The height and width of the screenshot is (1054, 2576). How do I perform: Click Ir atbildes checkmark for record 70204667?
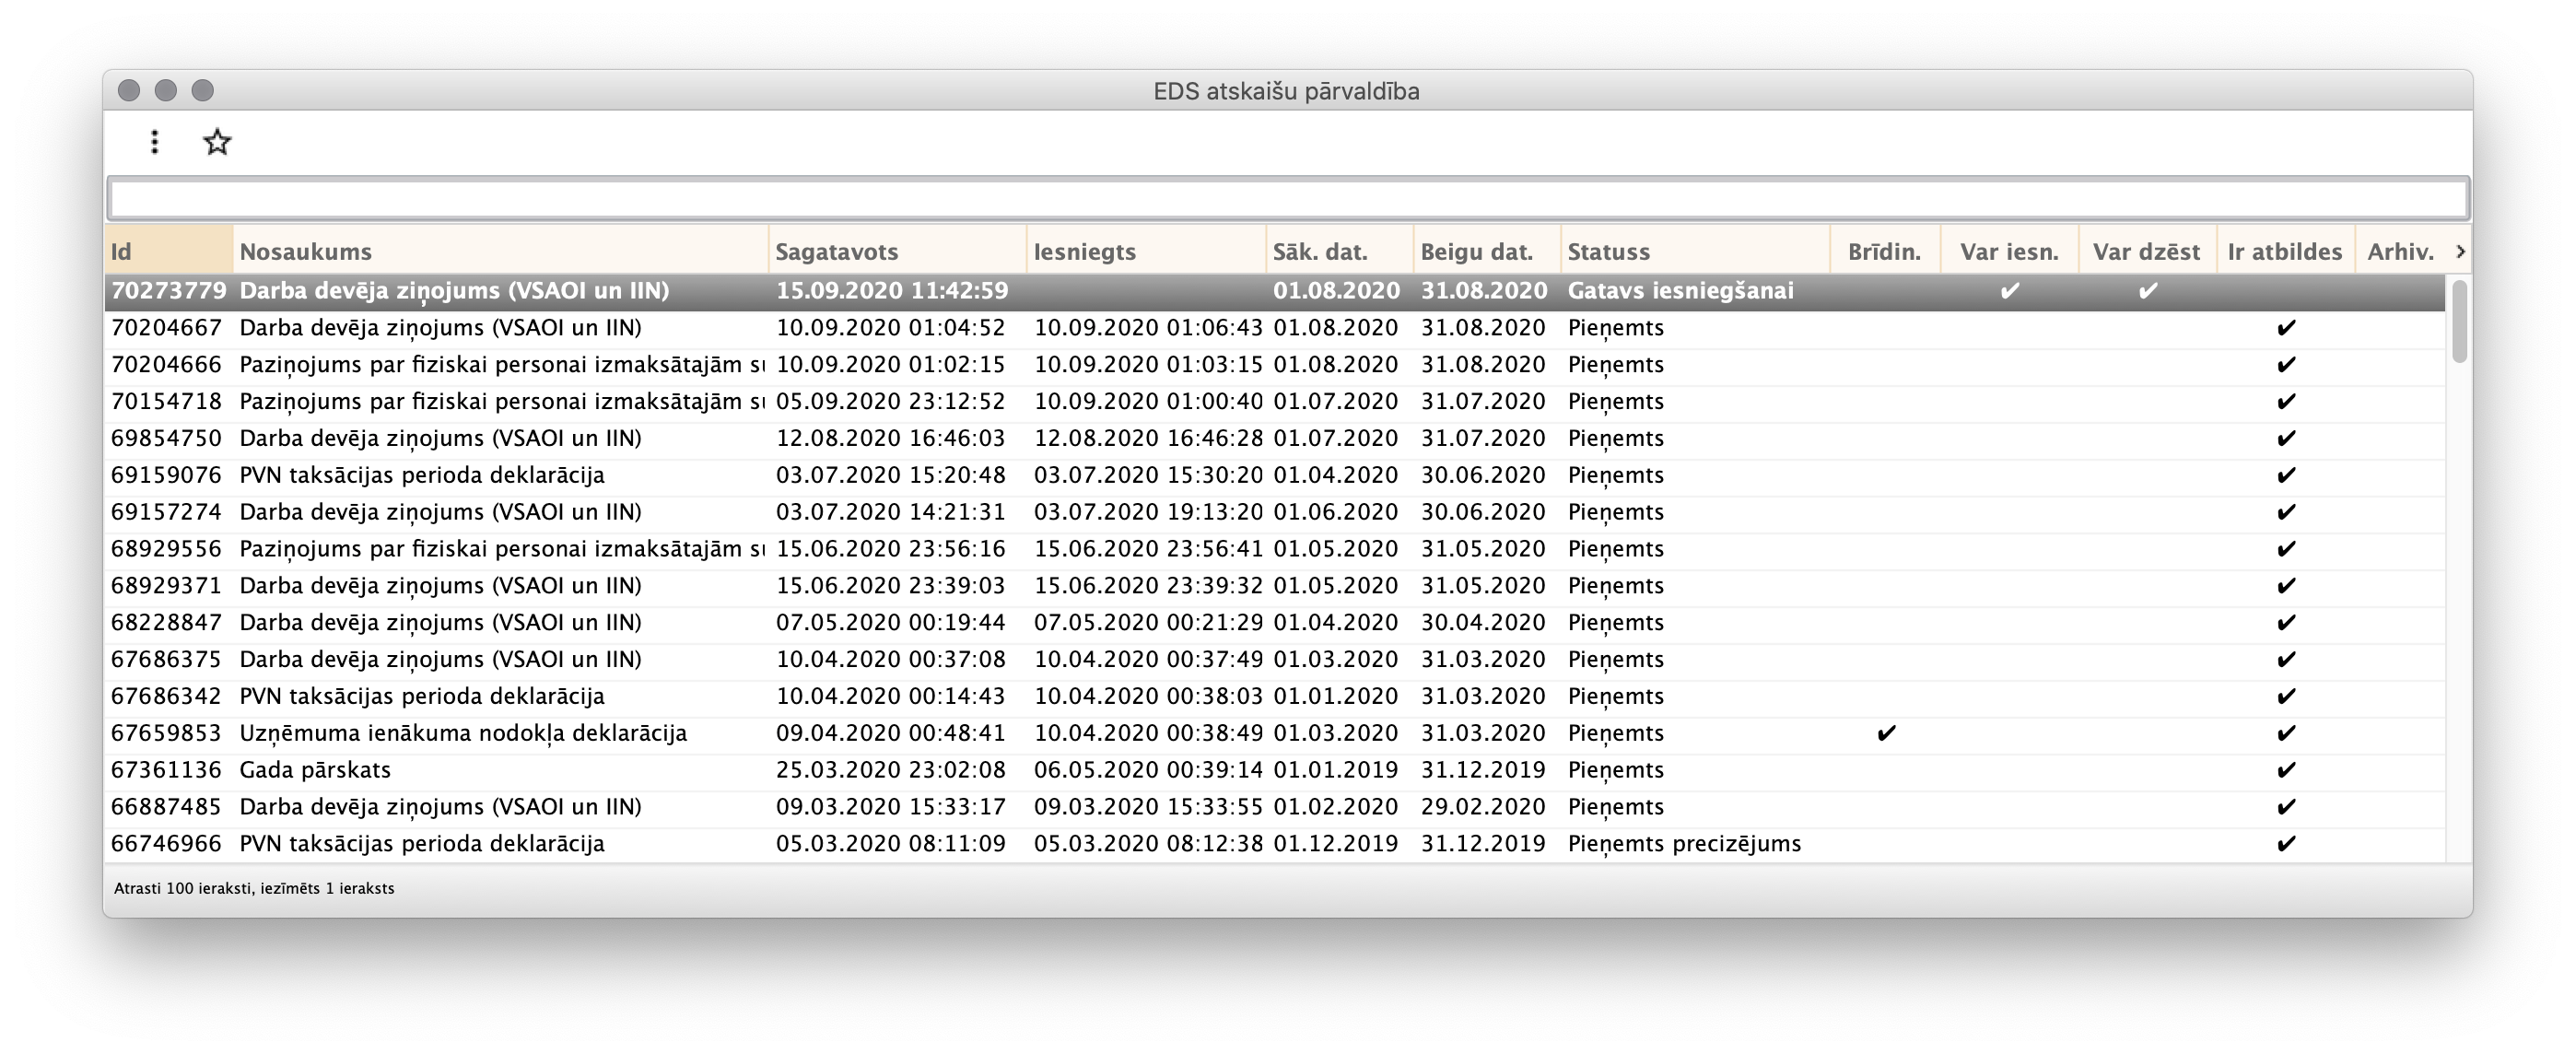click(2285, 328)
